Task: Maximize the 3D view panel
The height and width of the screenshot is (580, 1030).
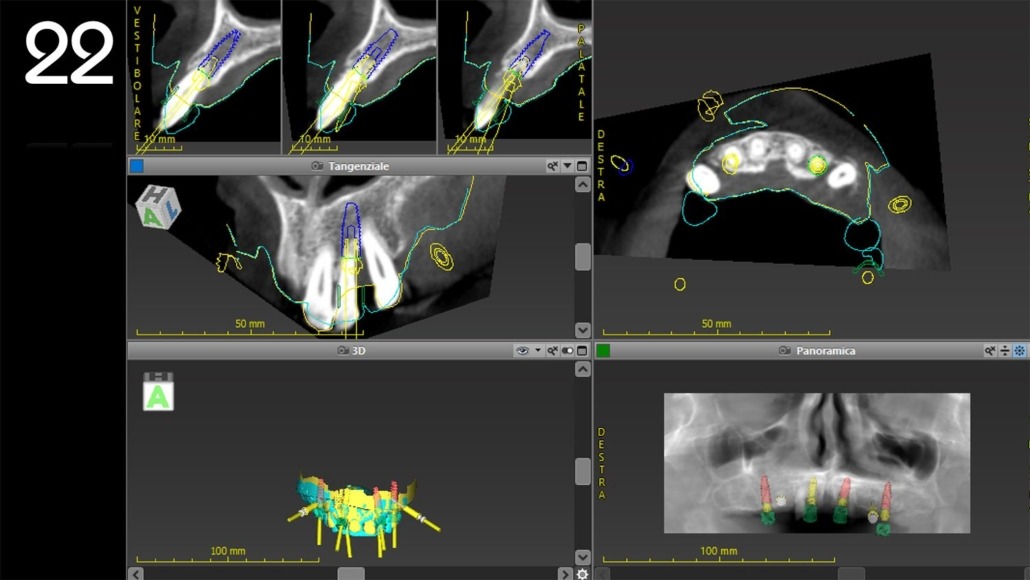Action: click(x=582, y=351)
